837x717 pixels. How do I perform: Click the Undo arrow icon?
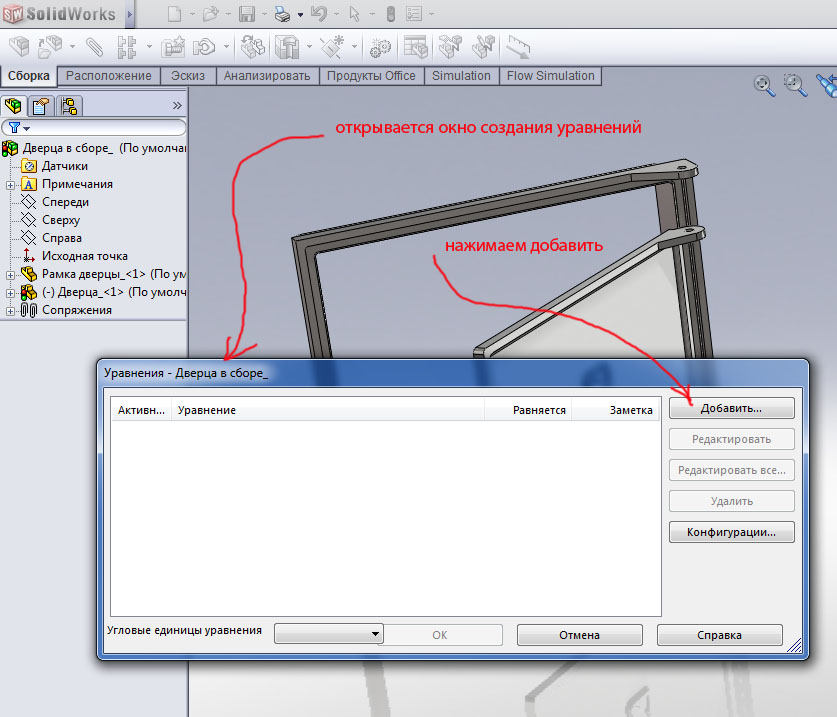pos(318,14)
